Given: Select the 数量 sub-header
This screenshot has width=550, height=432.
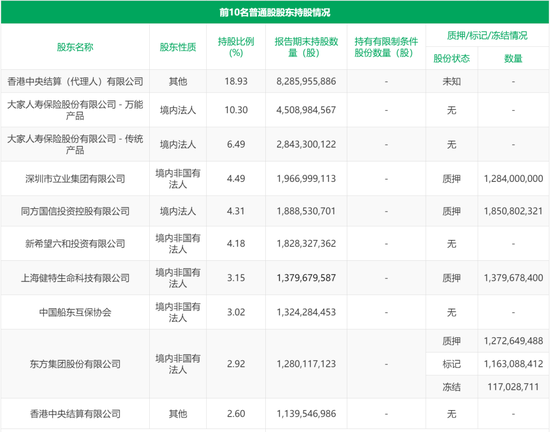Looking at the screenshot, I should pos(513,58).
